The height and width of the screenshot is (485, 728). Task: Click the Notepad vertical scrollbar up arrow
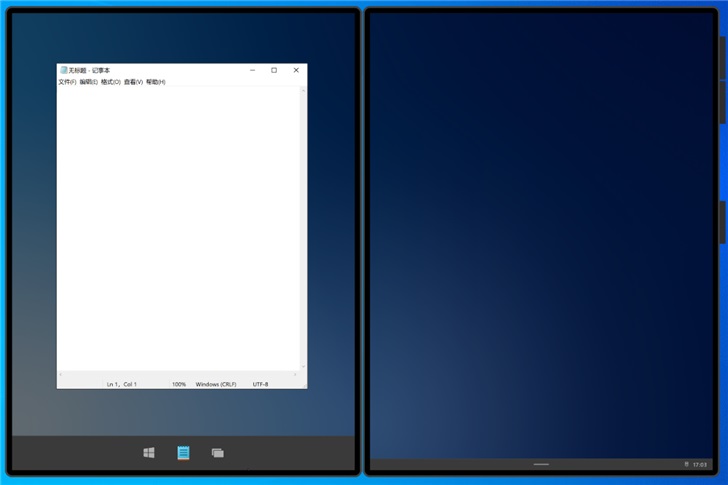point(304,91)
